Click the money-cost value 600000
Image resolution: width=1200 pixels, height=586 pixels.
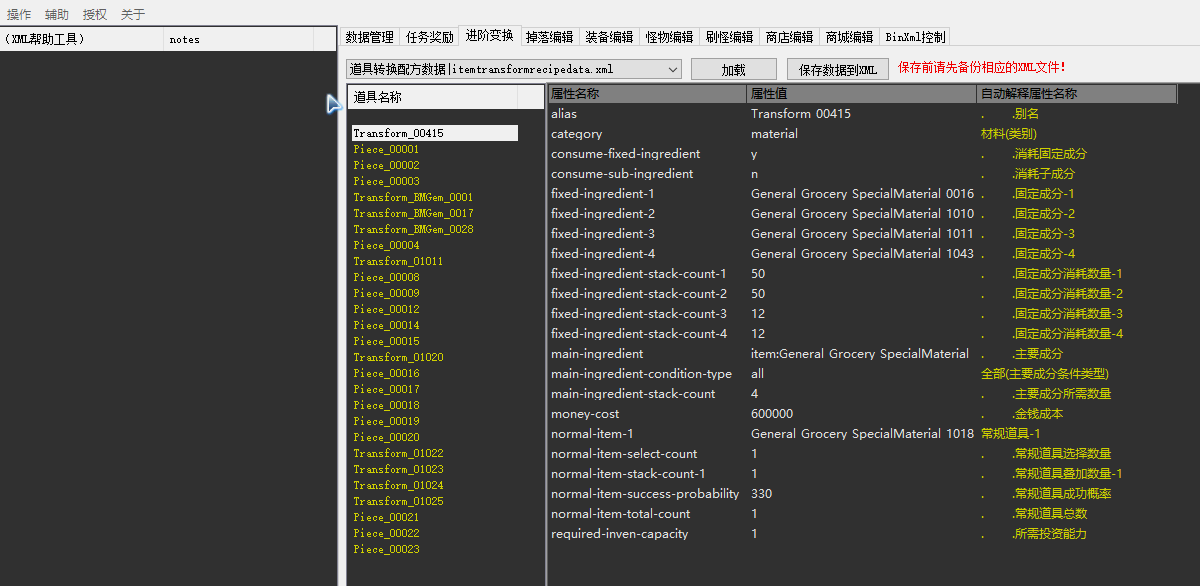click(772, 414)
